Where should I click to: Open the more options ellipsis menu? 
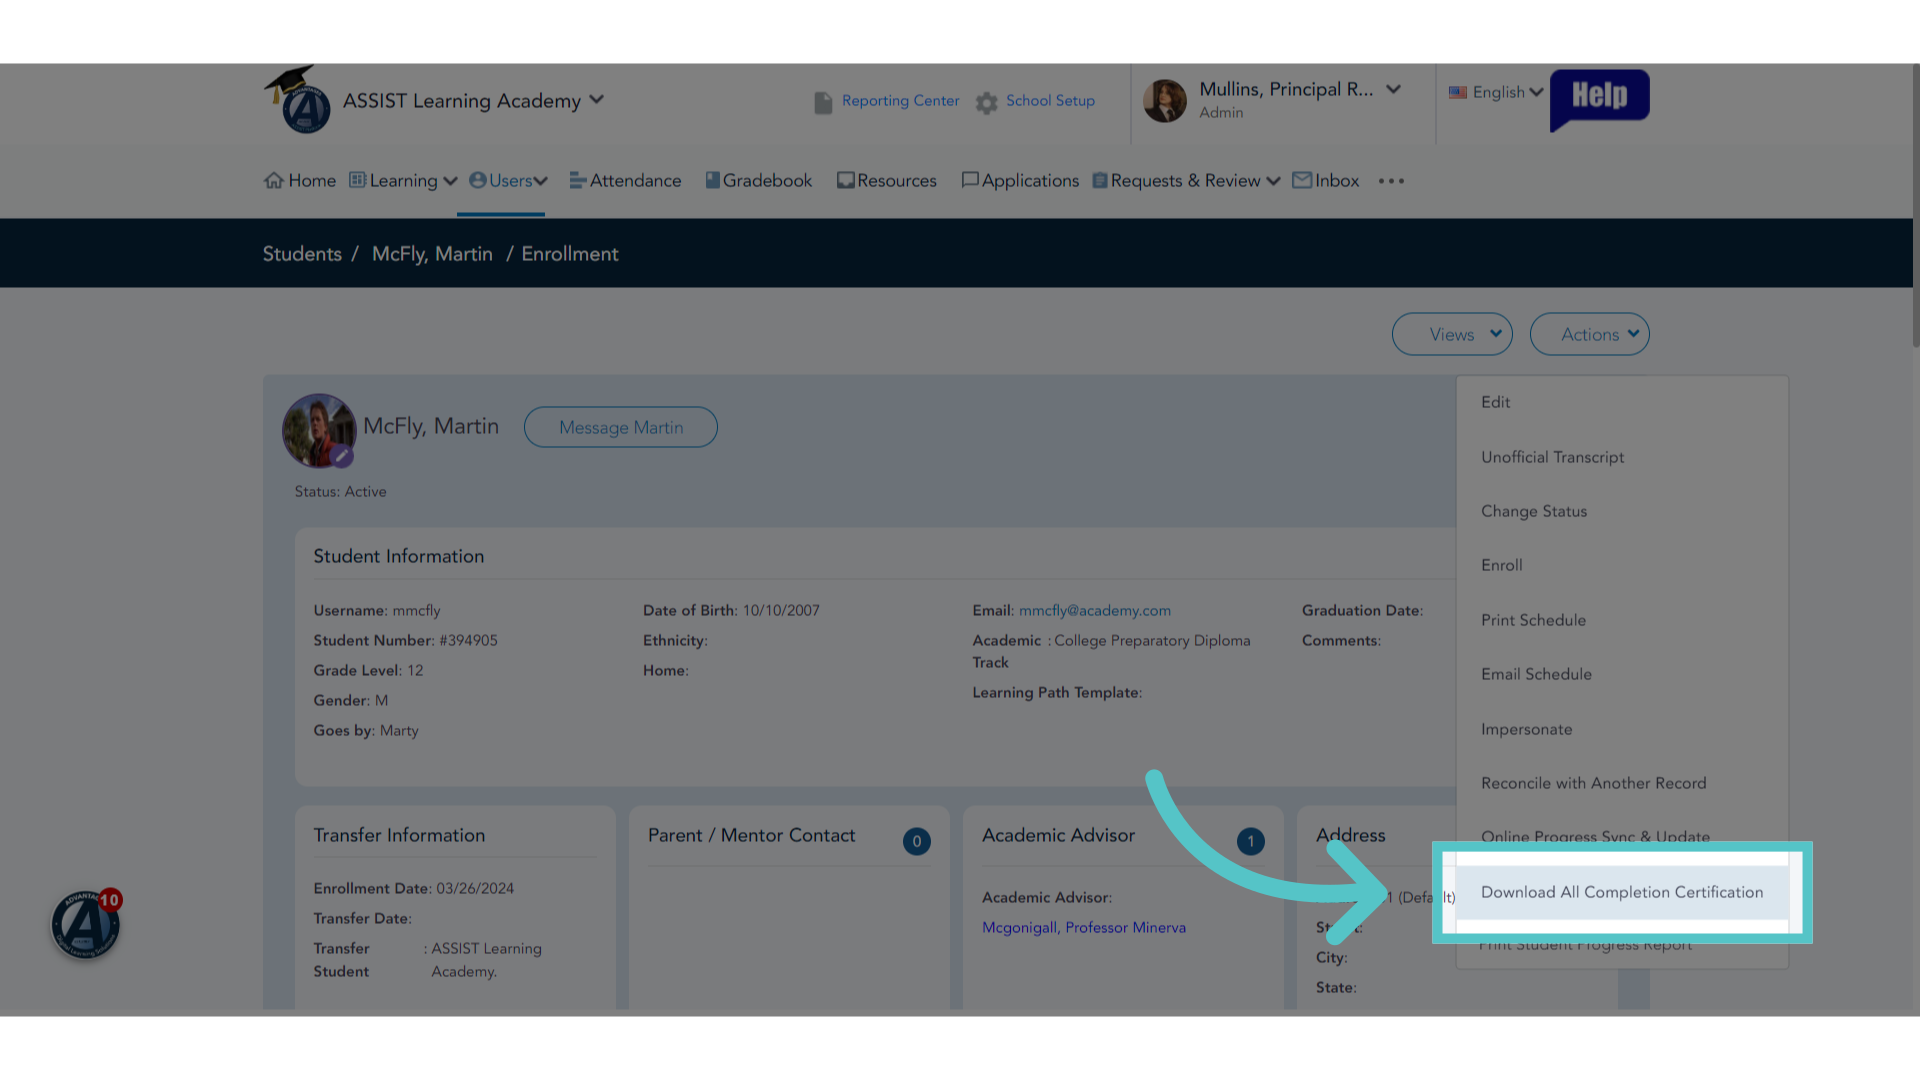[1391, 181]
